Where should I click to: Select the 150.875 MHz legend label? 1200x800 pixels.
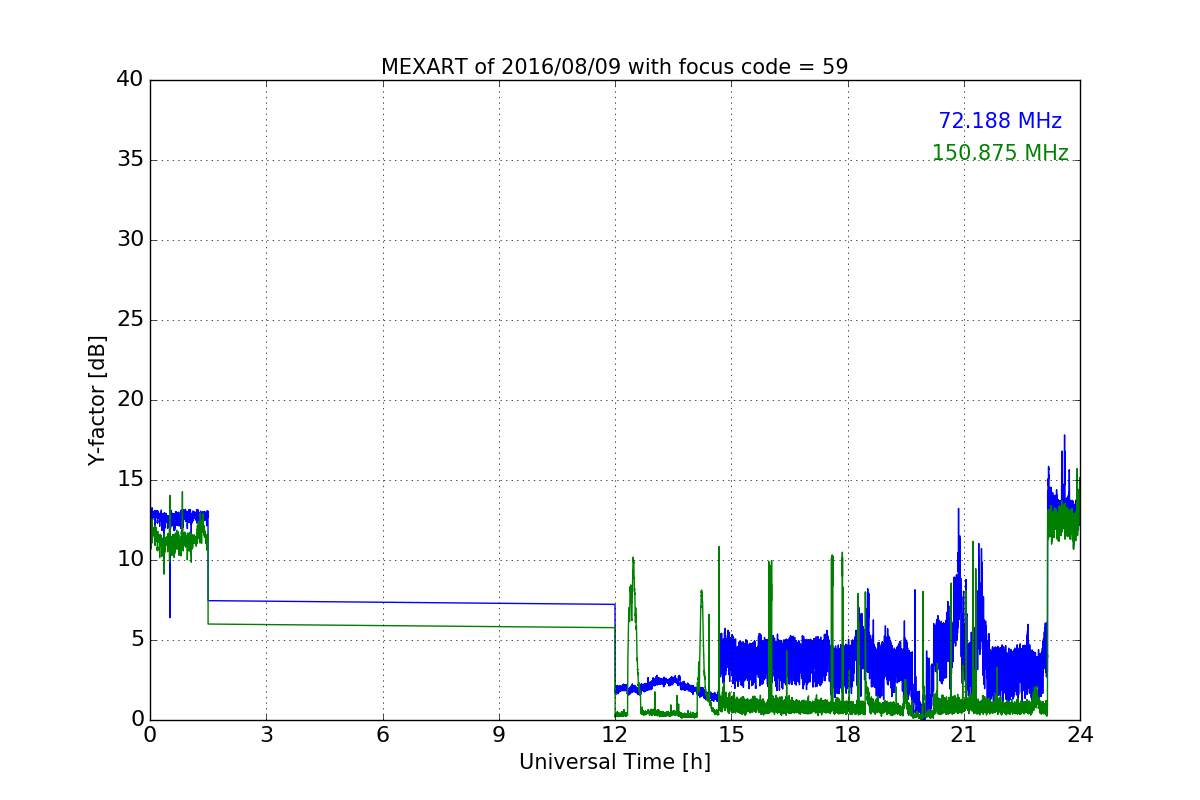(x=1000, y=153)
